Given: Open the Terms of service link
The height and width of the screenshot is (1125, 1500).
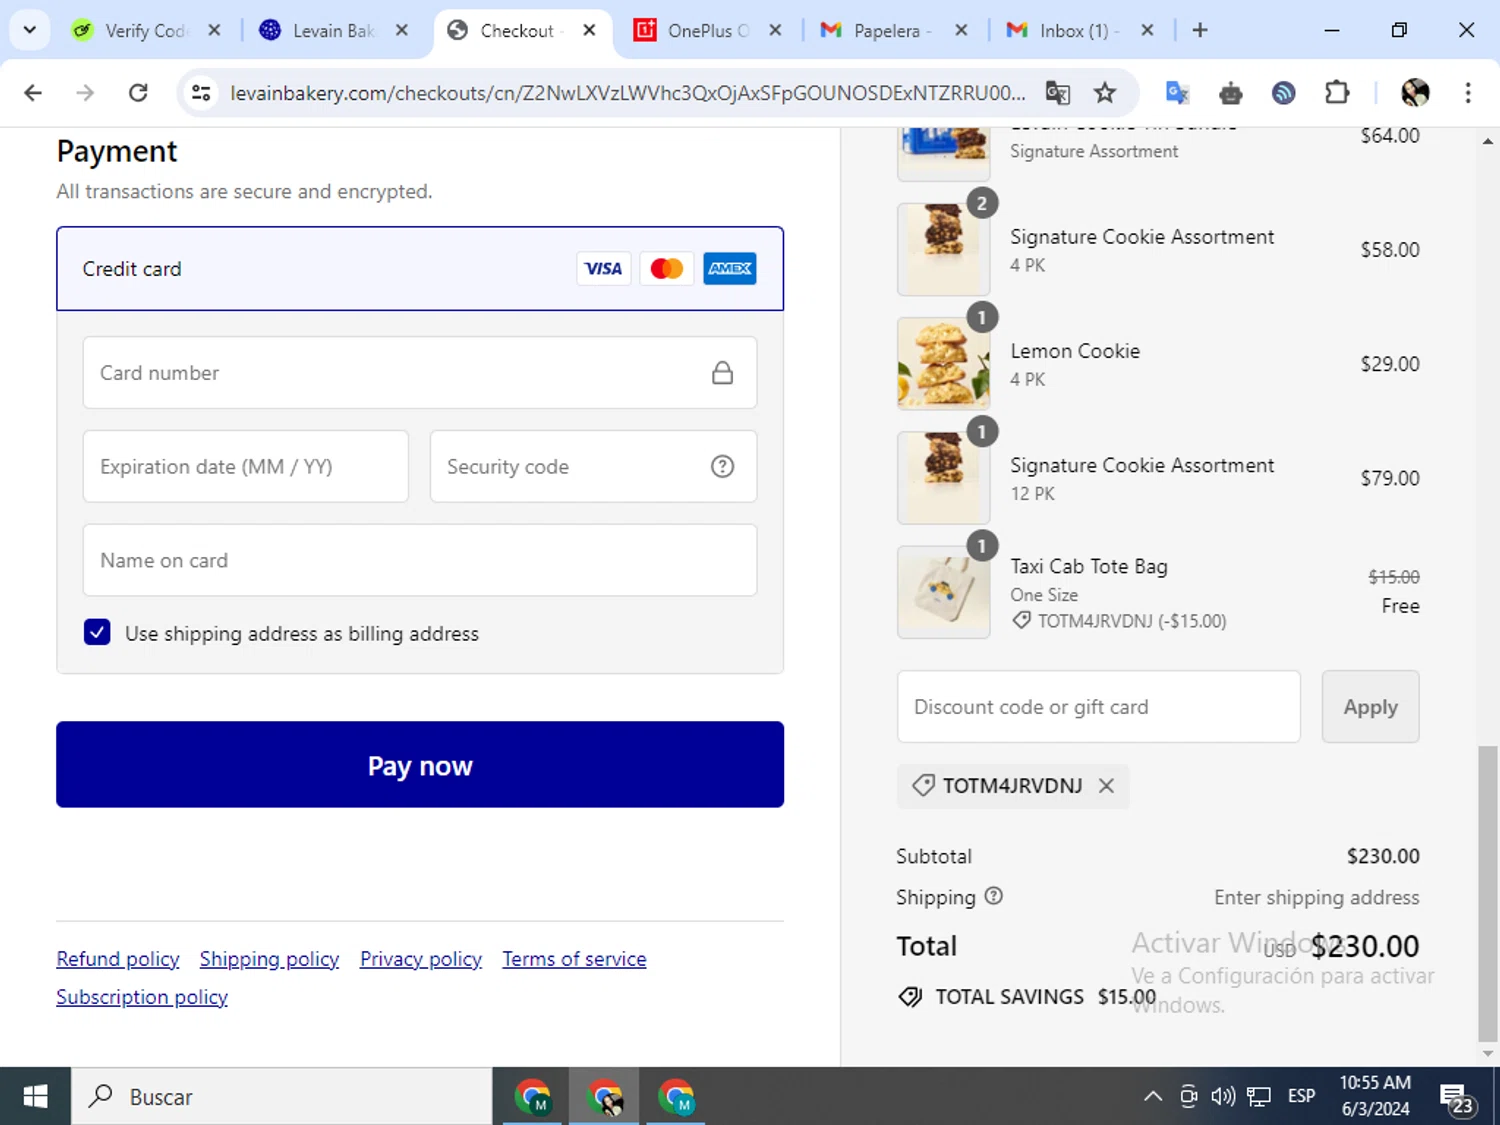Looking at the screenshot, I should pyautogui.click(x=574, y=959).
